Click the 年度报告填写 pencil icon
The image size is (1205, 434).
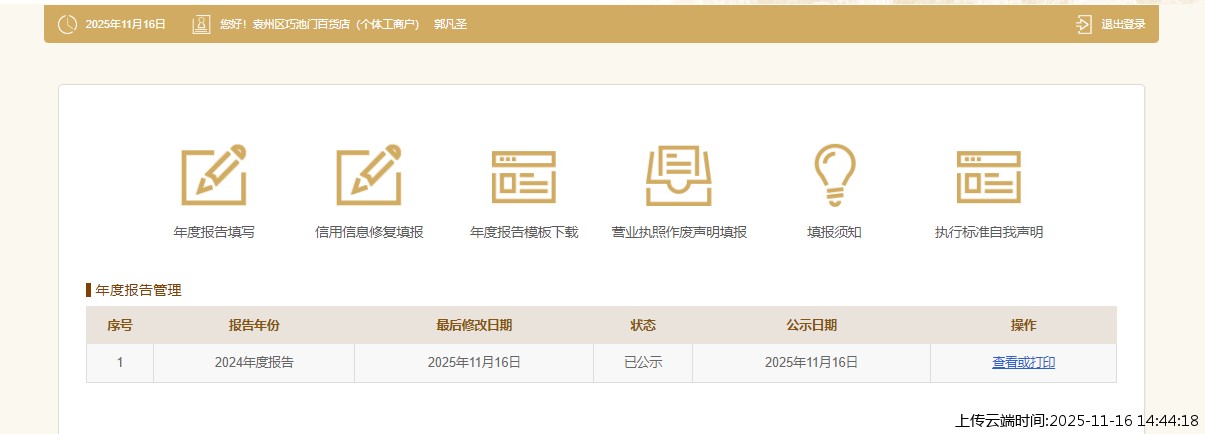click(x=214, y=175)
